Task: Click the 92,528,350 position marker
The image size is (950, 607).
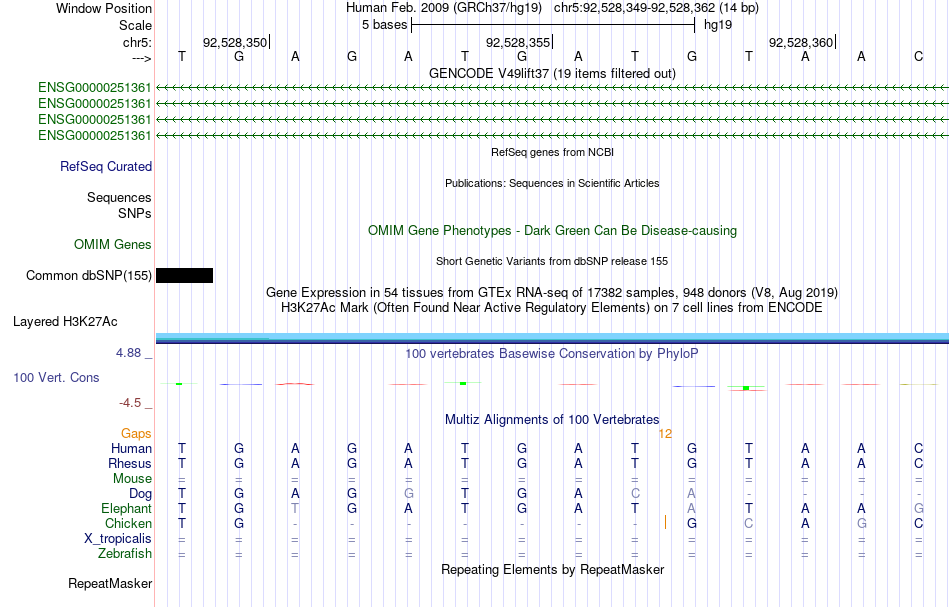Action: click(x=235, y=42)
